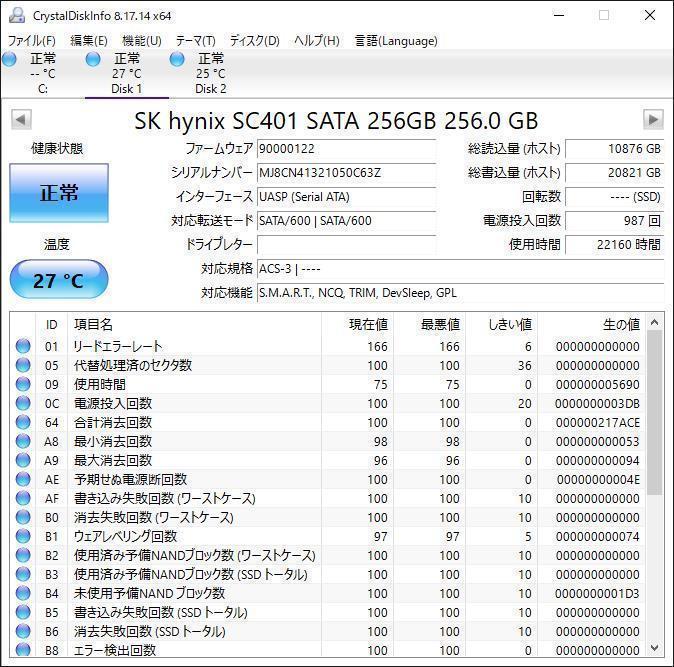
Task: Open the 機能(U) menu
Action: click(x=142, y=41)
